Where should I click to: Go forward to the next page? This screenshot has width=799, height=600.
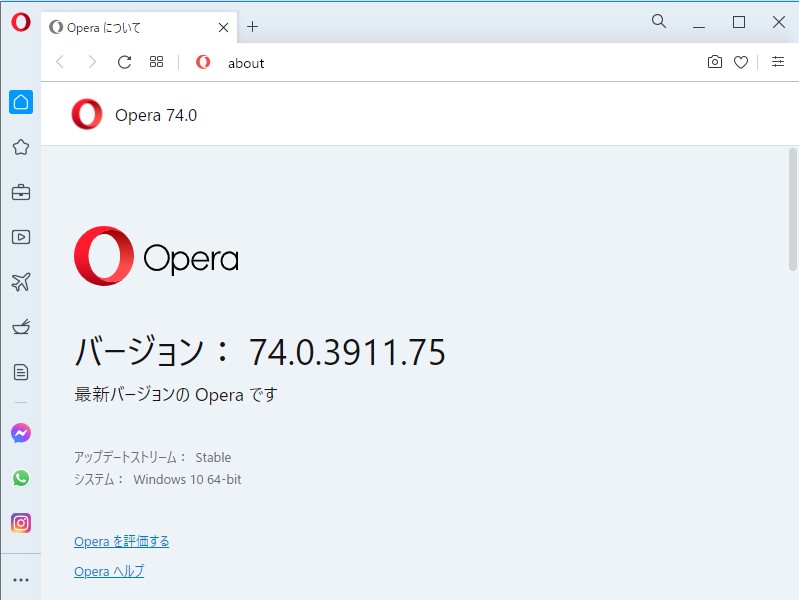[92, 62]
